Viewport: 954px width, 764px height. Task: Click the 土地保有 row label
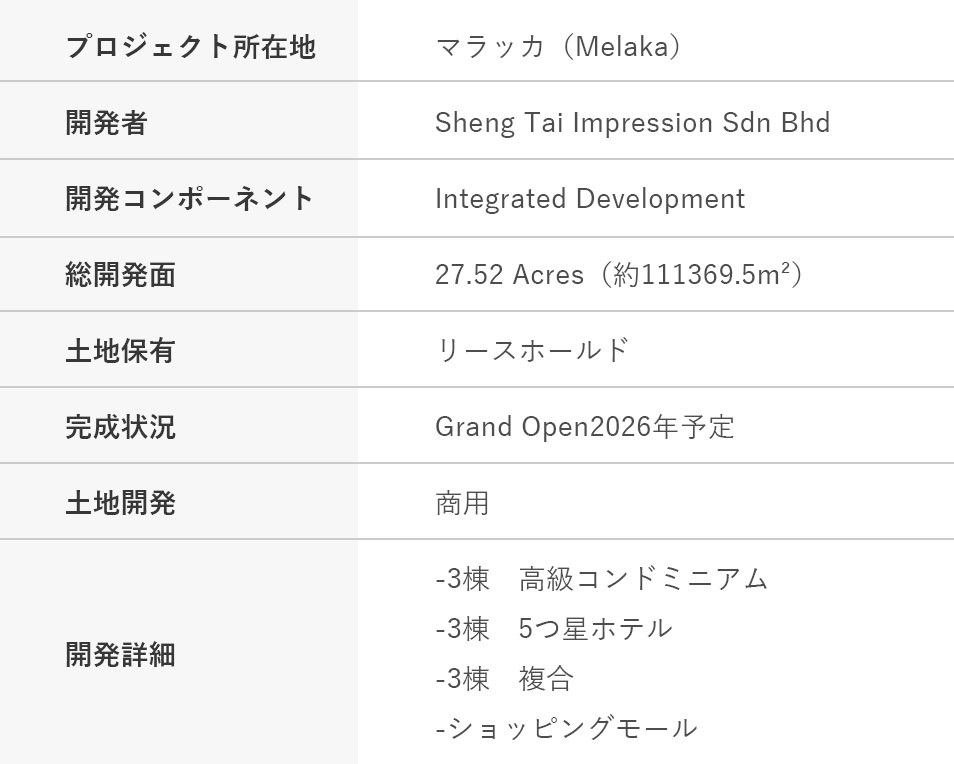pos(120,351)
